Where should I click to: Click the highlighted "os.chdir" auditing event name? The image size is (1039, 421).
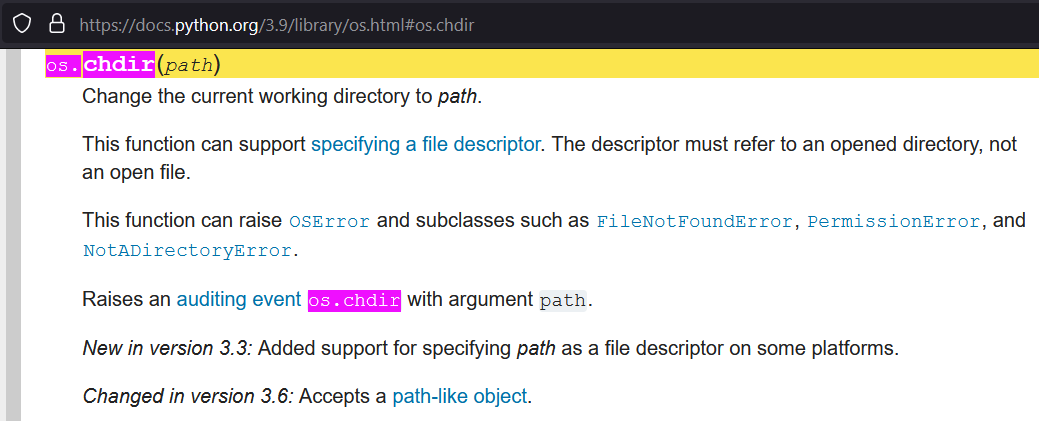(x=354, y=300)
